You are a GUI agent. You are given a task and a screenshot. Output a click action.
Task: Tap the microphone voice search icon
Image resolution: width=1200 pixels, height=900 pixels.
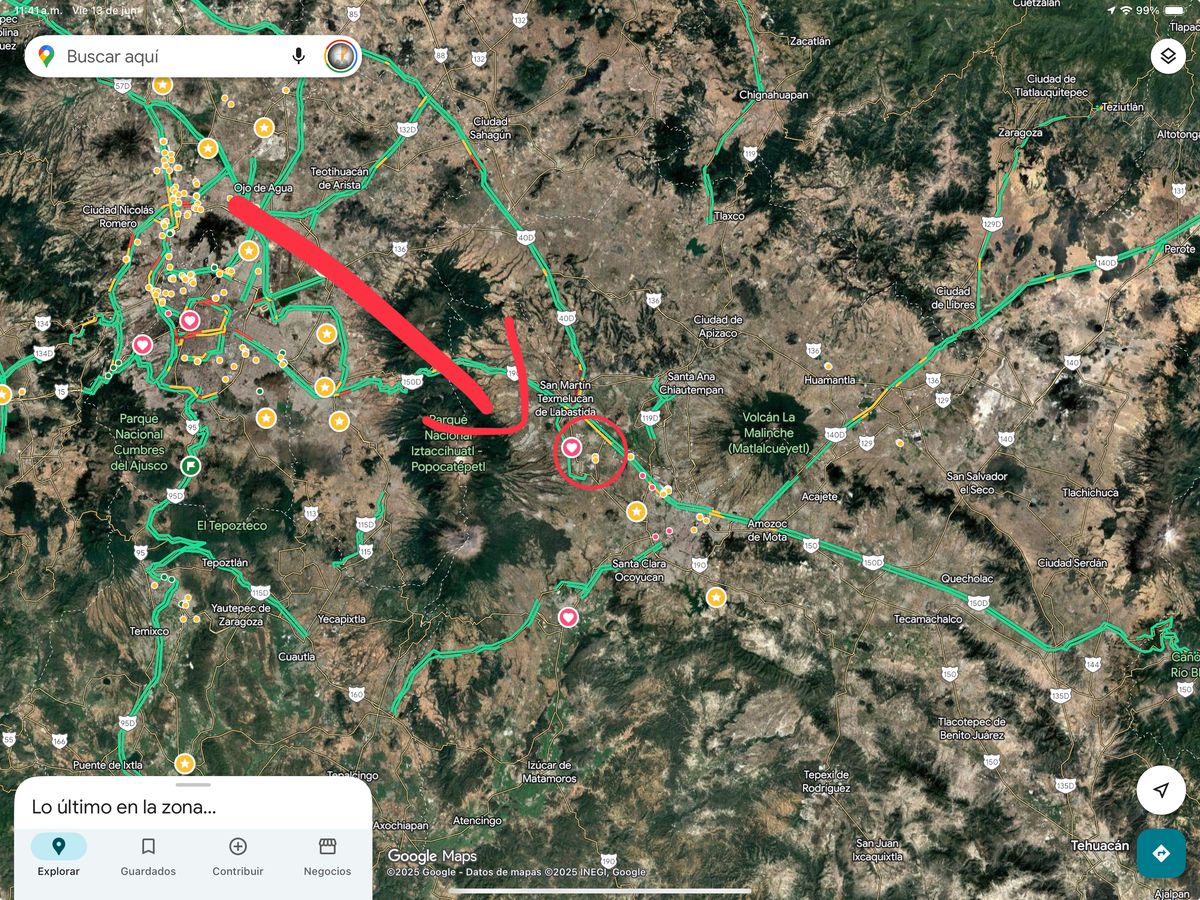click(298, 56)
